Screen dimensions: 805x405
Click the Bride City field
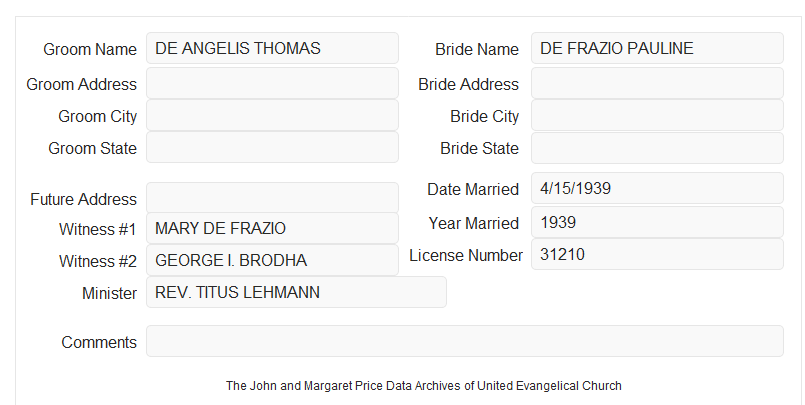657,115
